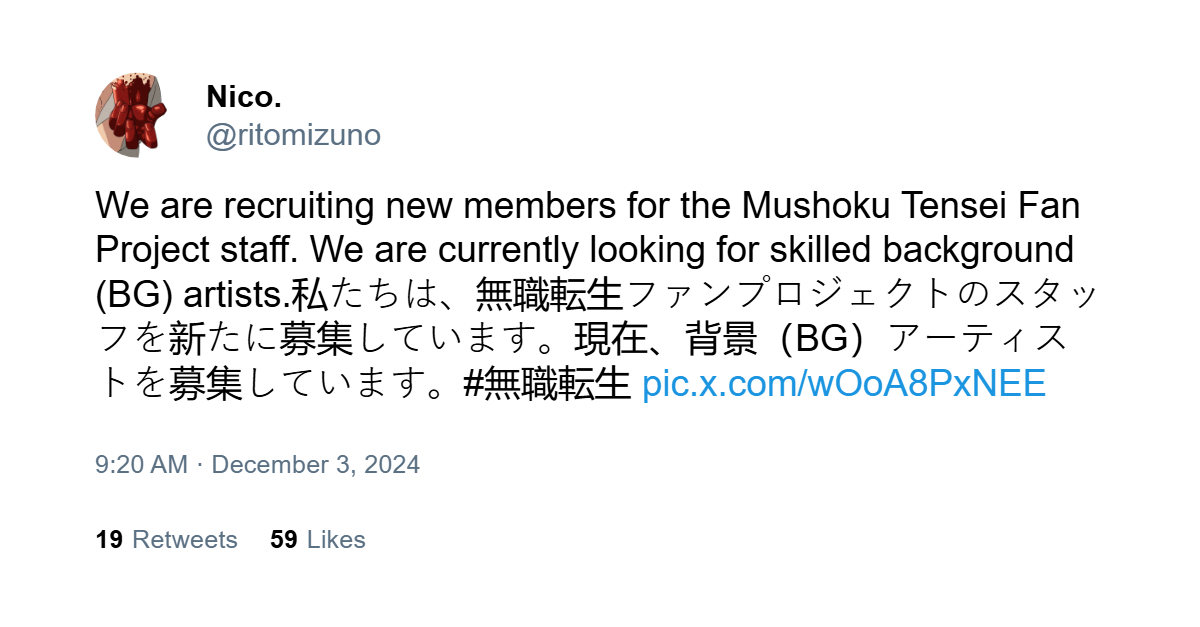Viewport: 1200px width, 627px height.
Task: Open Nico's profile avatar picture
Action: 130,115
